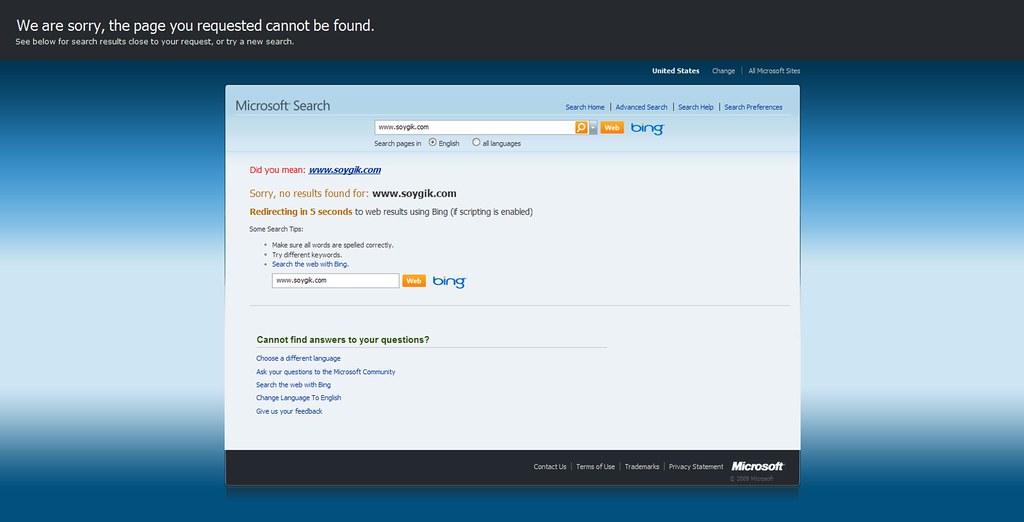The width and height of the screenshot is (1024, 522).
Task: Open the search box dropdown arrow
Action: coord(593,127)
